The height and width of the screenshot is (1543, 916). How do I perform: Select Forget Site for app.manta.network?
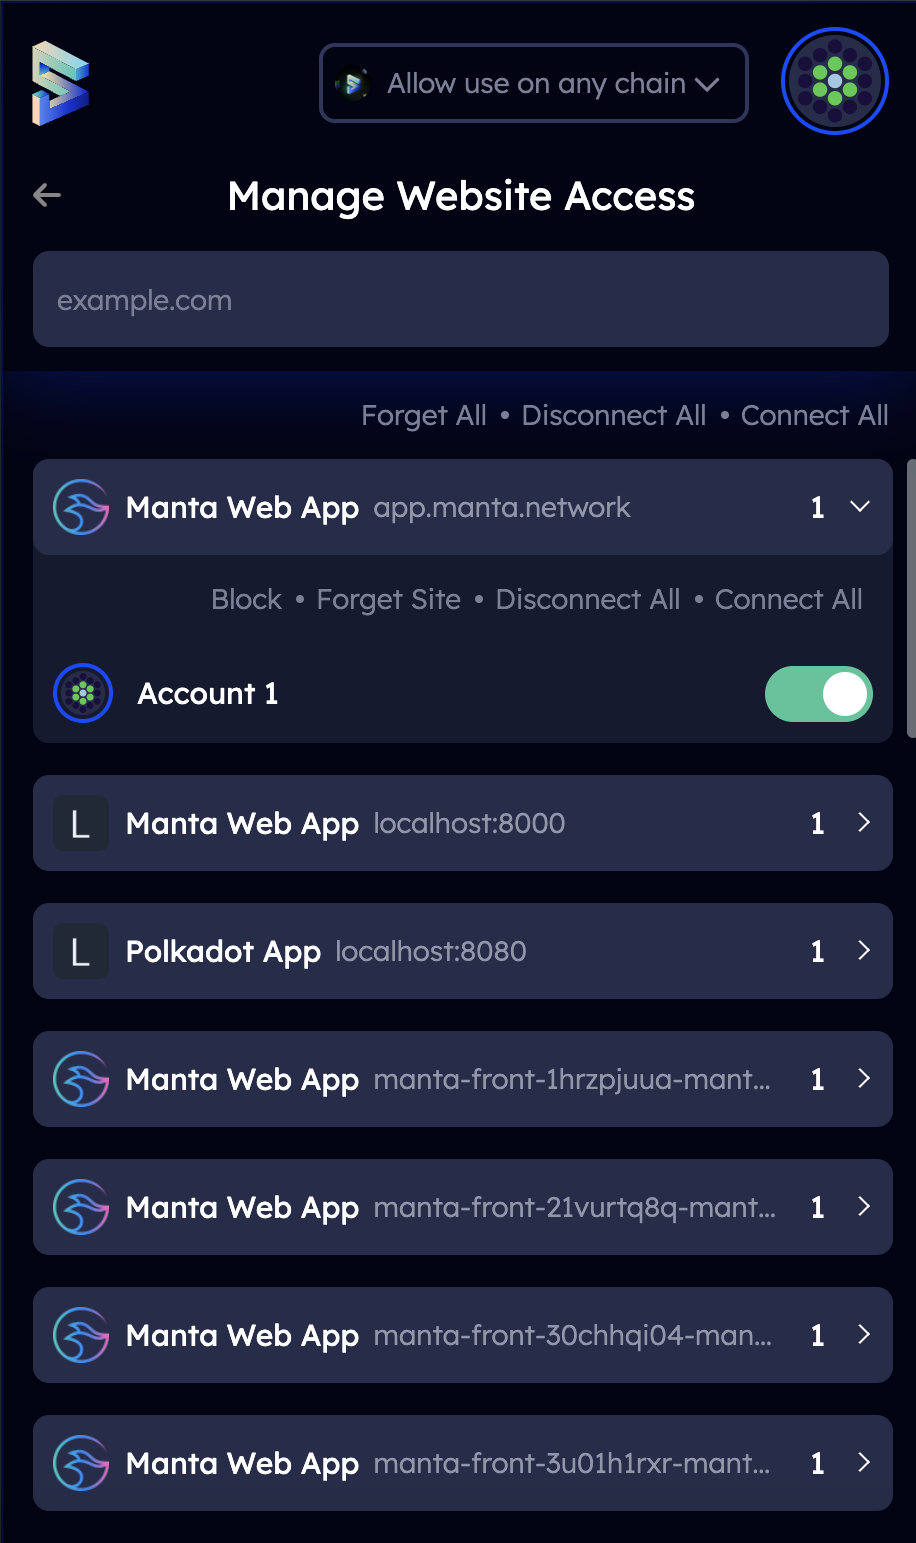point(388,599)
